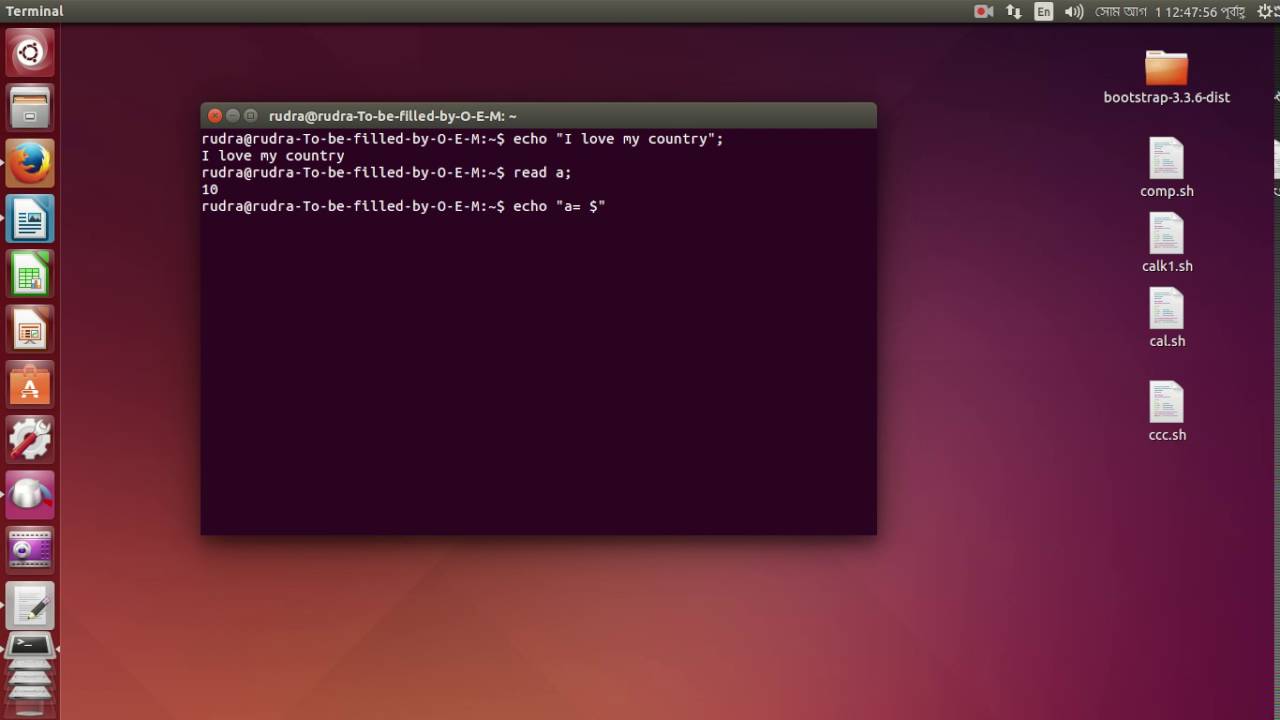The width and height of the screenshot is (1280, 720).
Task: Click the red recording indicator in top panel
Action: 983,11
